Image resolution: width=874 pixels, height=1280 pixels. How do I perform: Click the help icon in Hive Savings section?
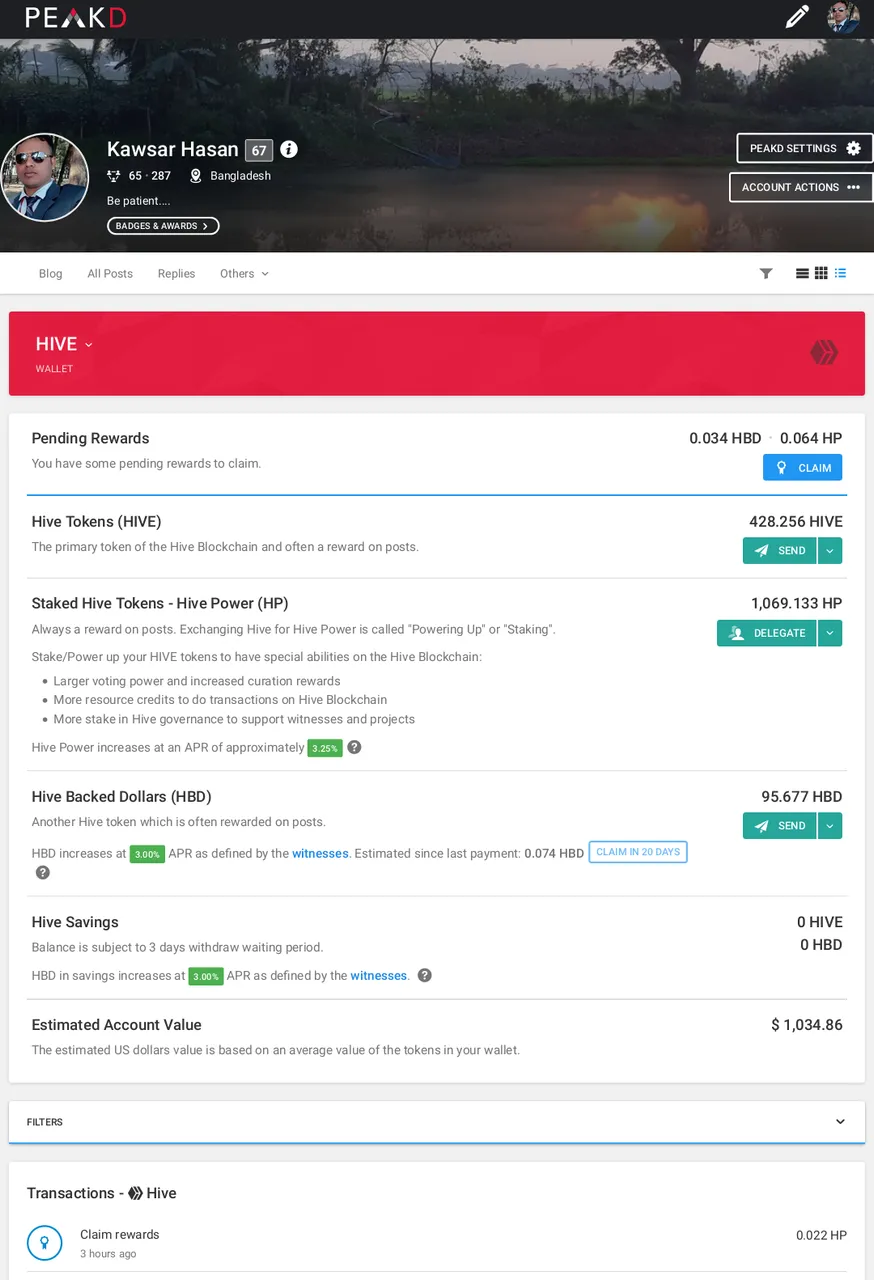425,975
